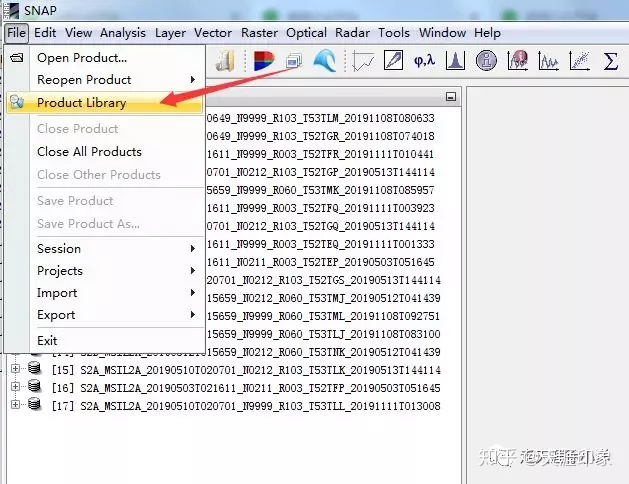Select row ending T53TLJ_20191108T083100
The width and height of the screenshot is (629, 484).
point(324,334)
